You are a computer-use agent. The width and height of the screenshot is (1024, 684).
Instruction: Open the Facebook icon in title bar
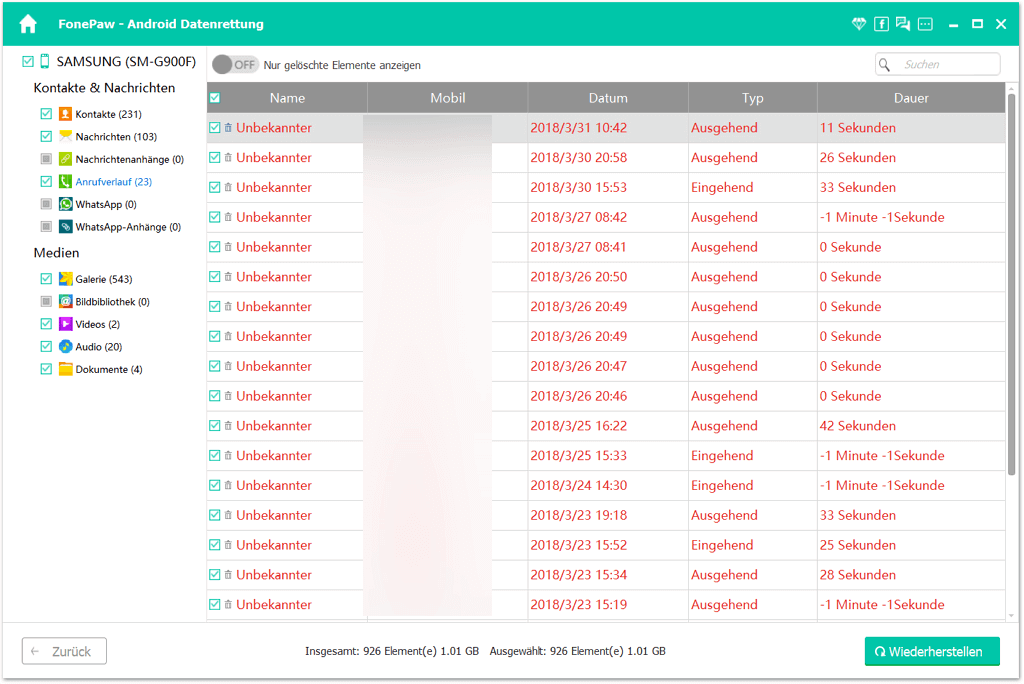click(x=881, y=24)
